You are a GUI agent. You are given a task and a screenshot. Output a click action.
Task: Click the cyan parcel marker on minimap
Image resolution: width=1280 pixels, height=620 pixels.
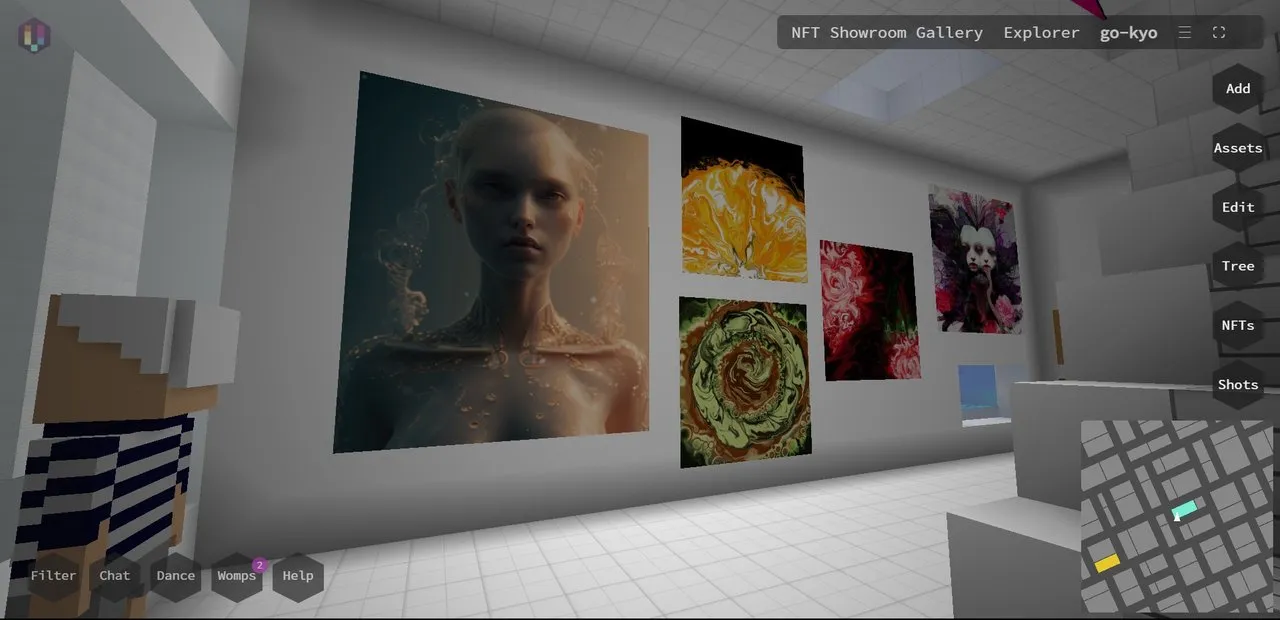(x=1184, y=510)
